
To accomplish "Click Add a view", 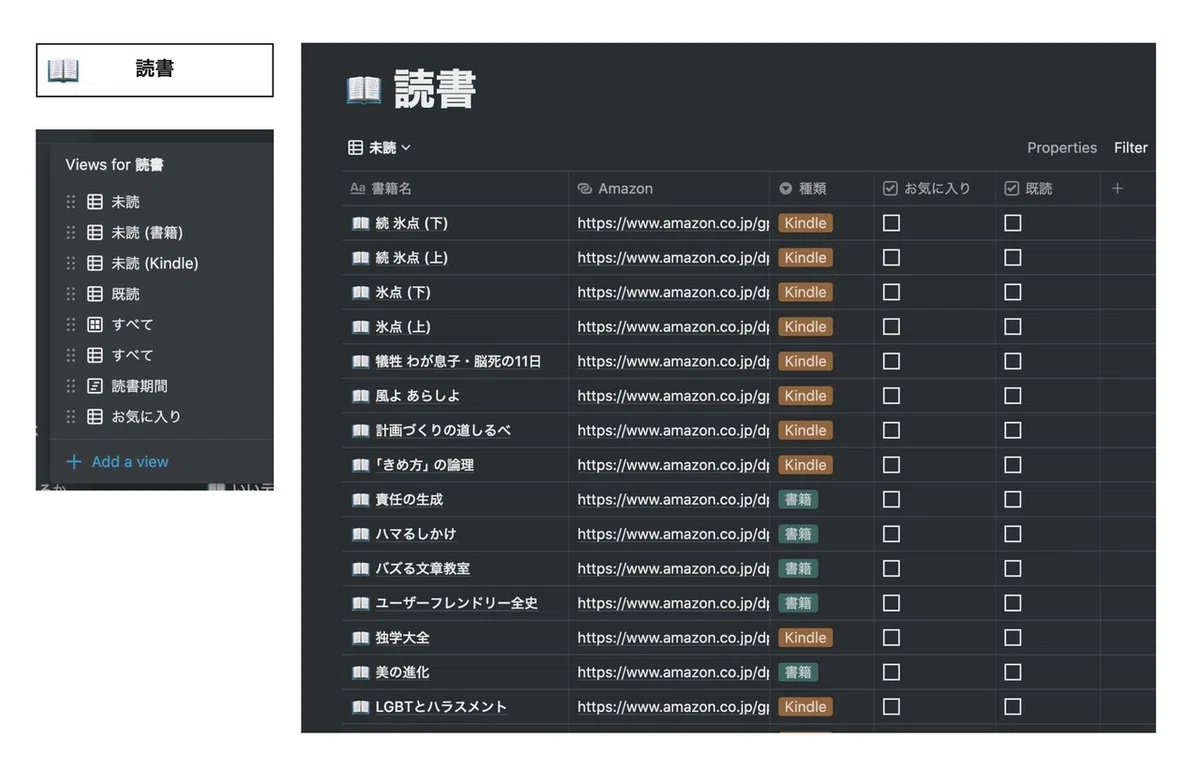I will click(x=117, y=462).
